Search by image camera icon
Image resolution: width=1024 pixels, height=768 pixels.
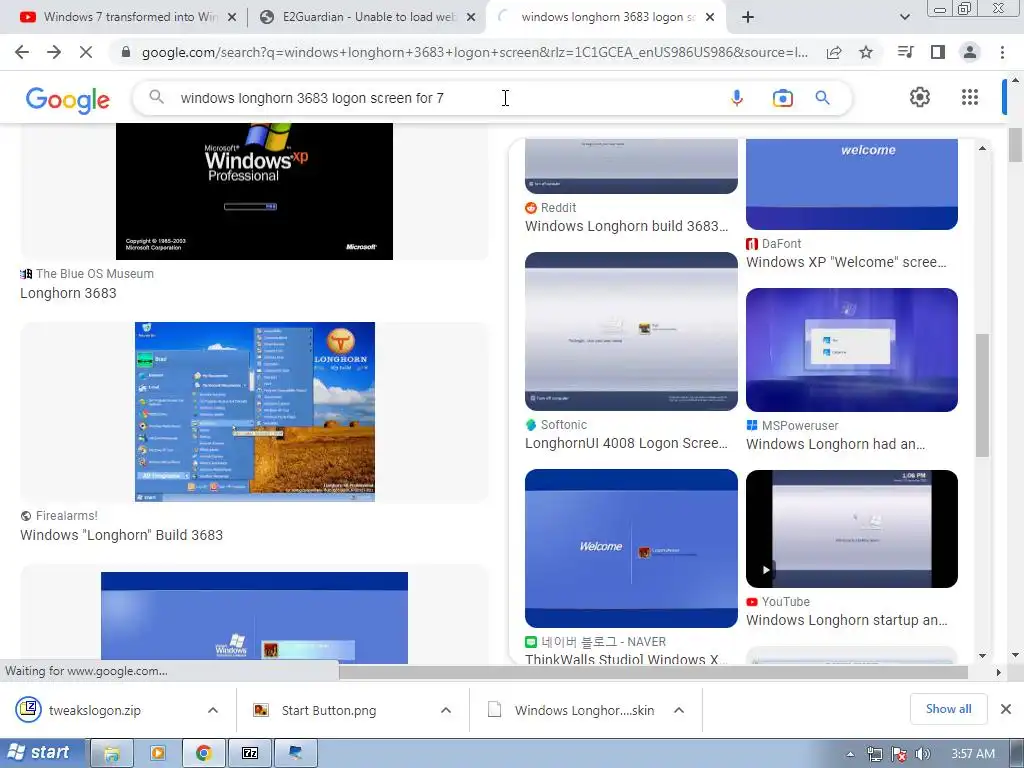(x=782, y=98)
